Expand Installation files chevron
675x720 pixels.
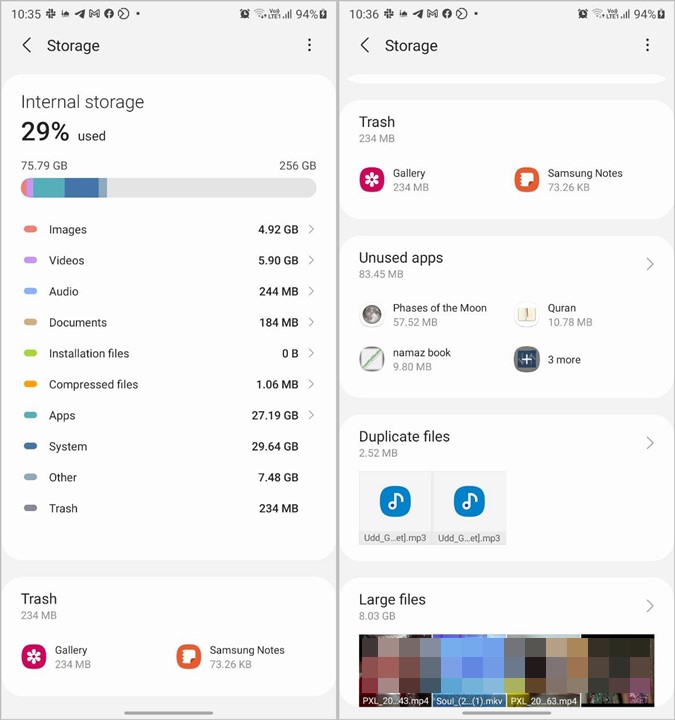point(311,353)
